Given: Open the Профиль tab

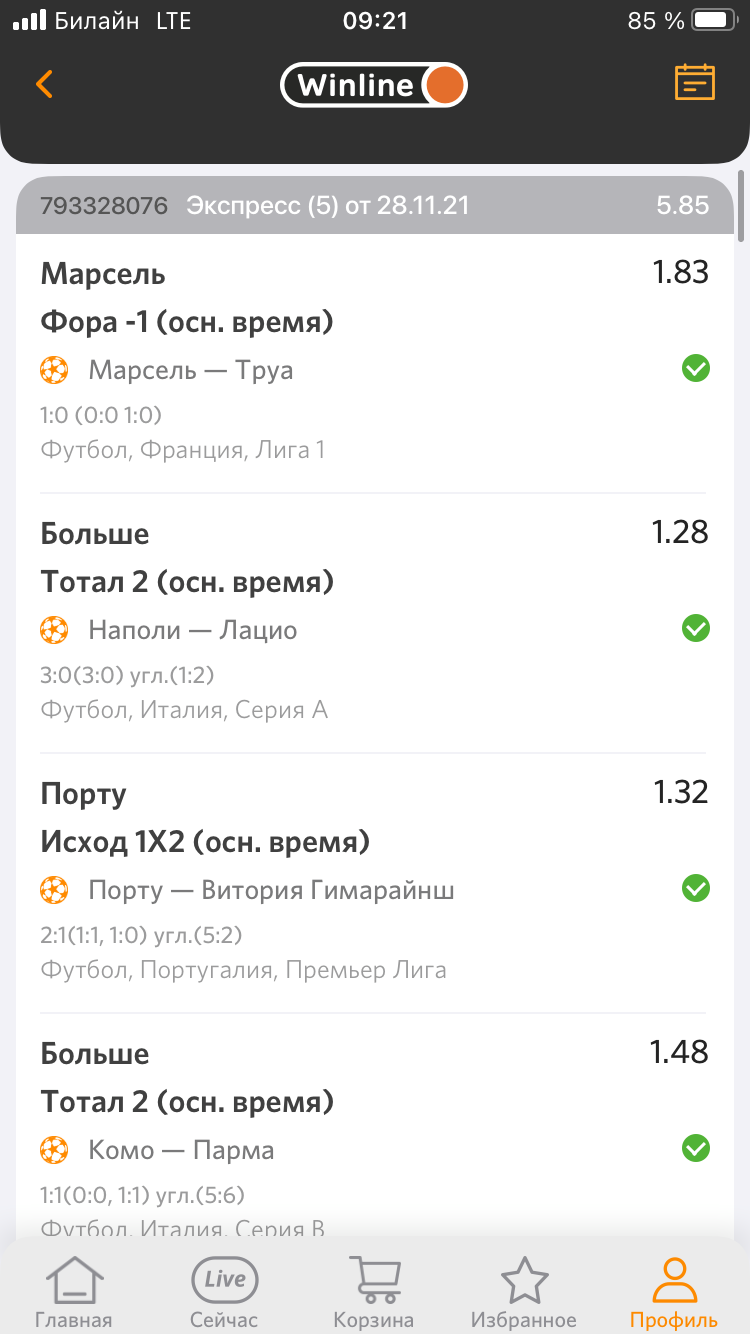Looking at the screenshot, I should tap(674, 1292).
